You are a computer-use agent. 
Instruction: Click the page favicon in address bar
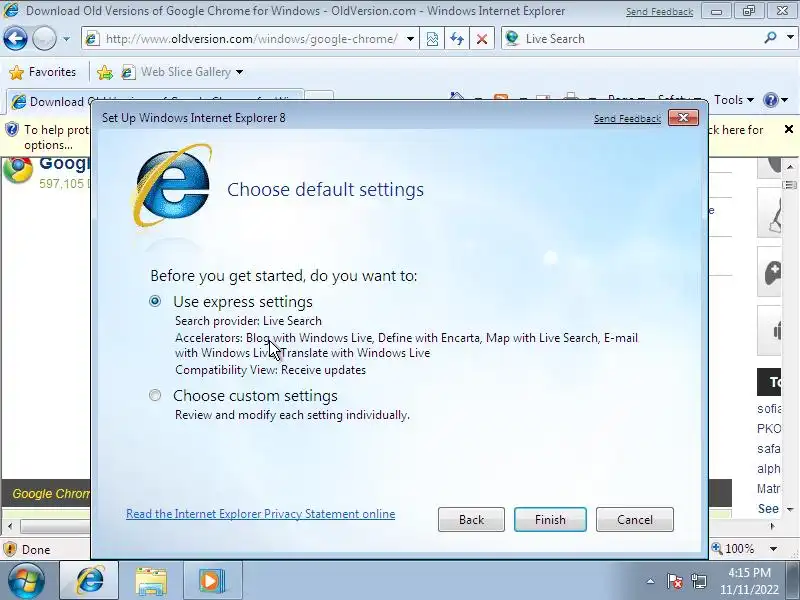tap(92, 39)
